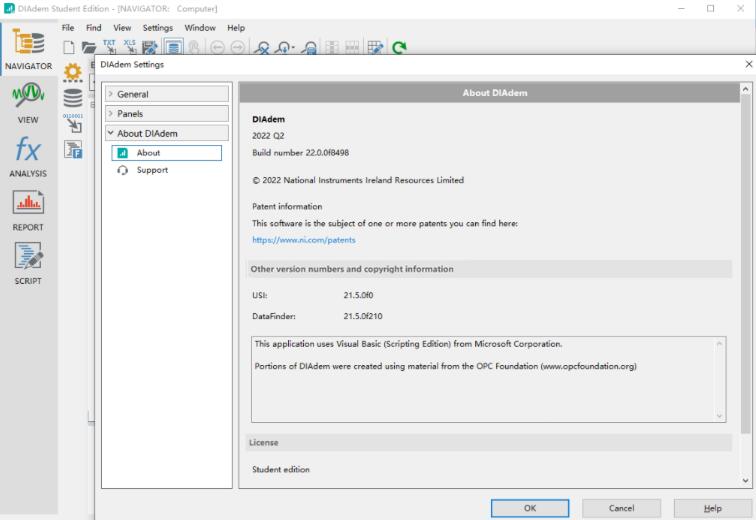Viewport: 756px width, 520px height.
Task: Click the magnifier with cross toolbar icon
Action: coord(262,47)
